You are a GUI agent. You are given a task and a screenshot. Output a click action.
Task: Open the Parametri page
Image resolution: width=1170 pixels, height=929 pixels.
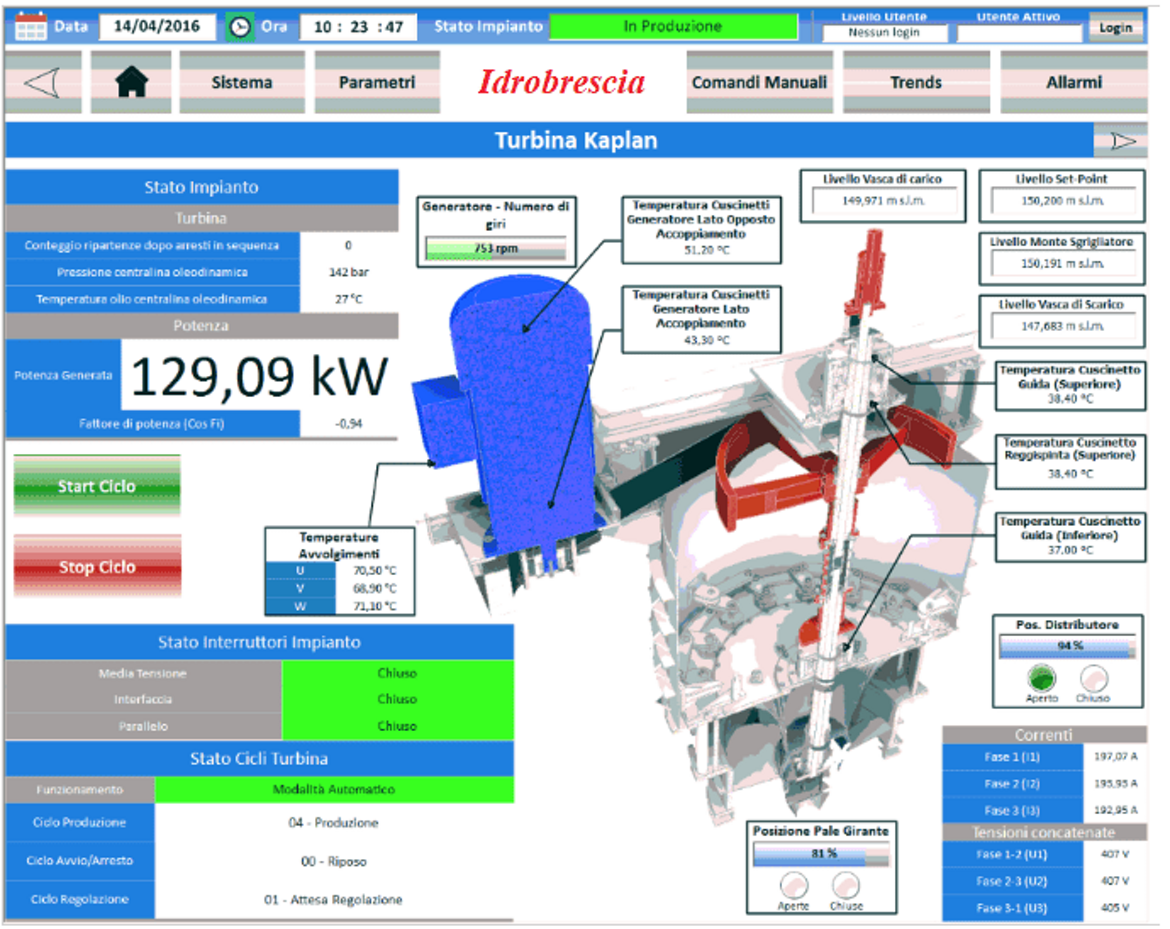point(376,83)
